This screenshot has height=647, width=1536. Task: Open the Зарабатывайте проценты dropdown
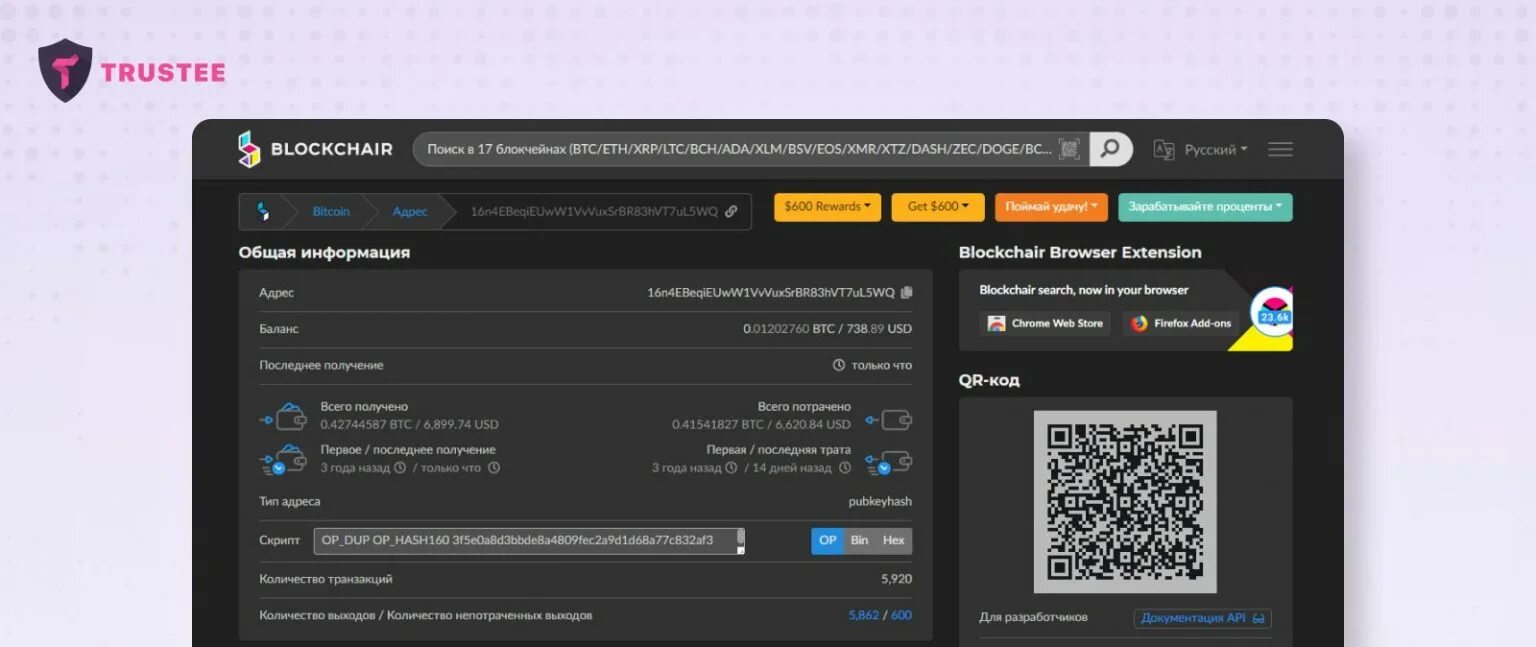(x=1205, y=207)
